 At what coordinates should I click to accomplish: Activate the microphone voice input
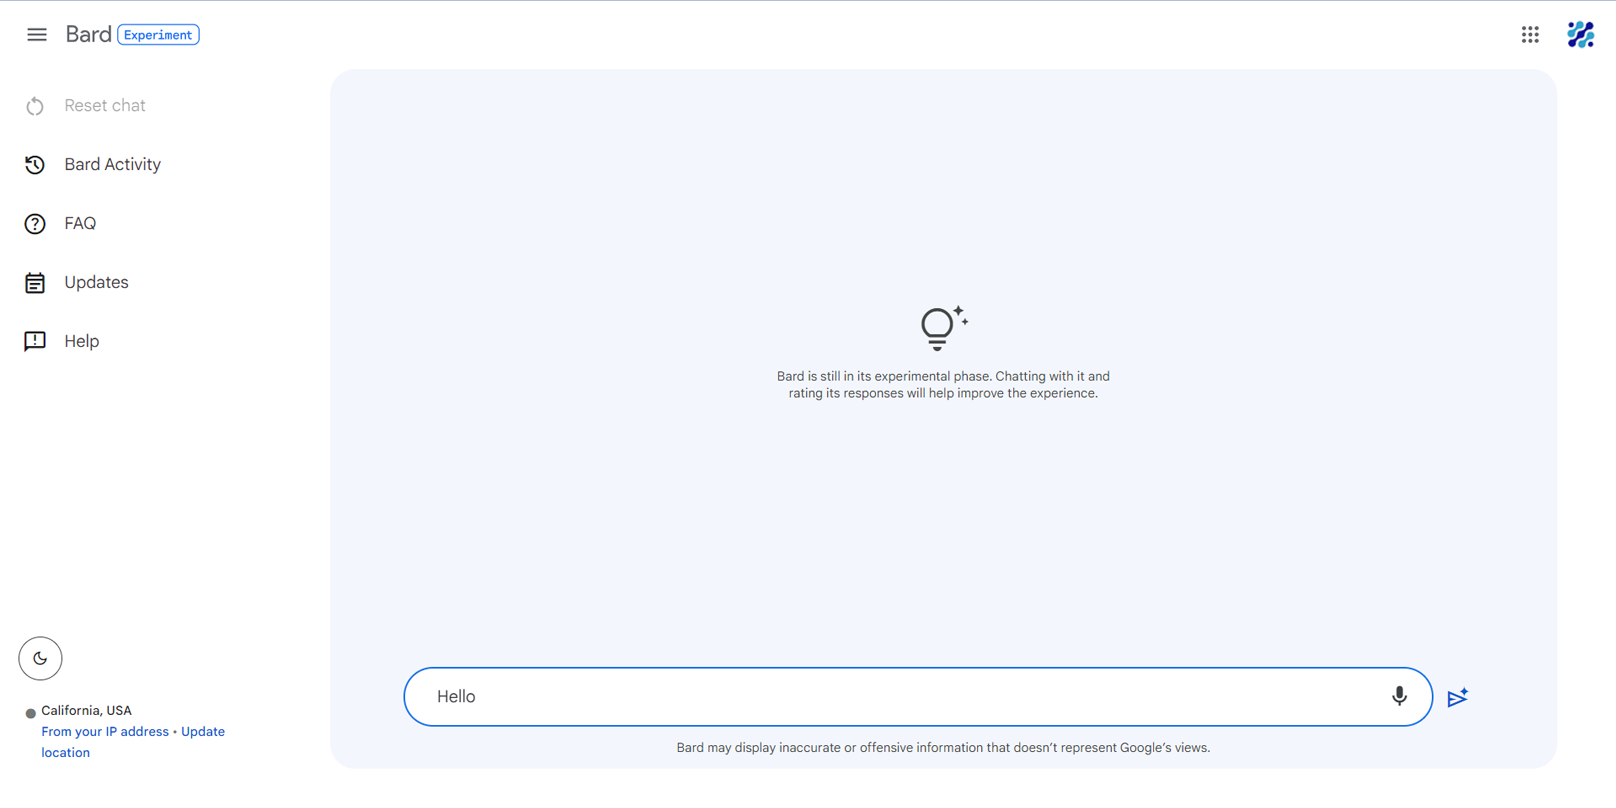1399,696
